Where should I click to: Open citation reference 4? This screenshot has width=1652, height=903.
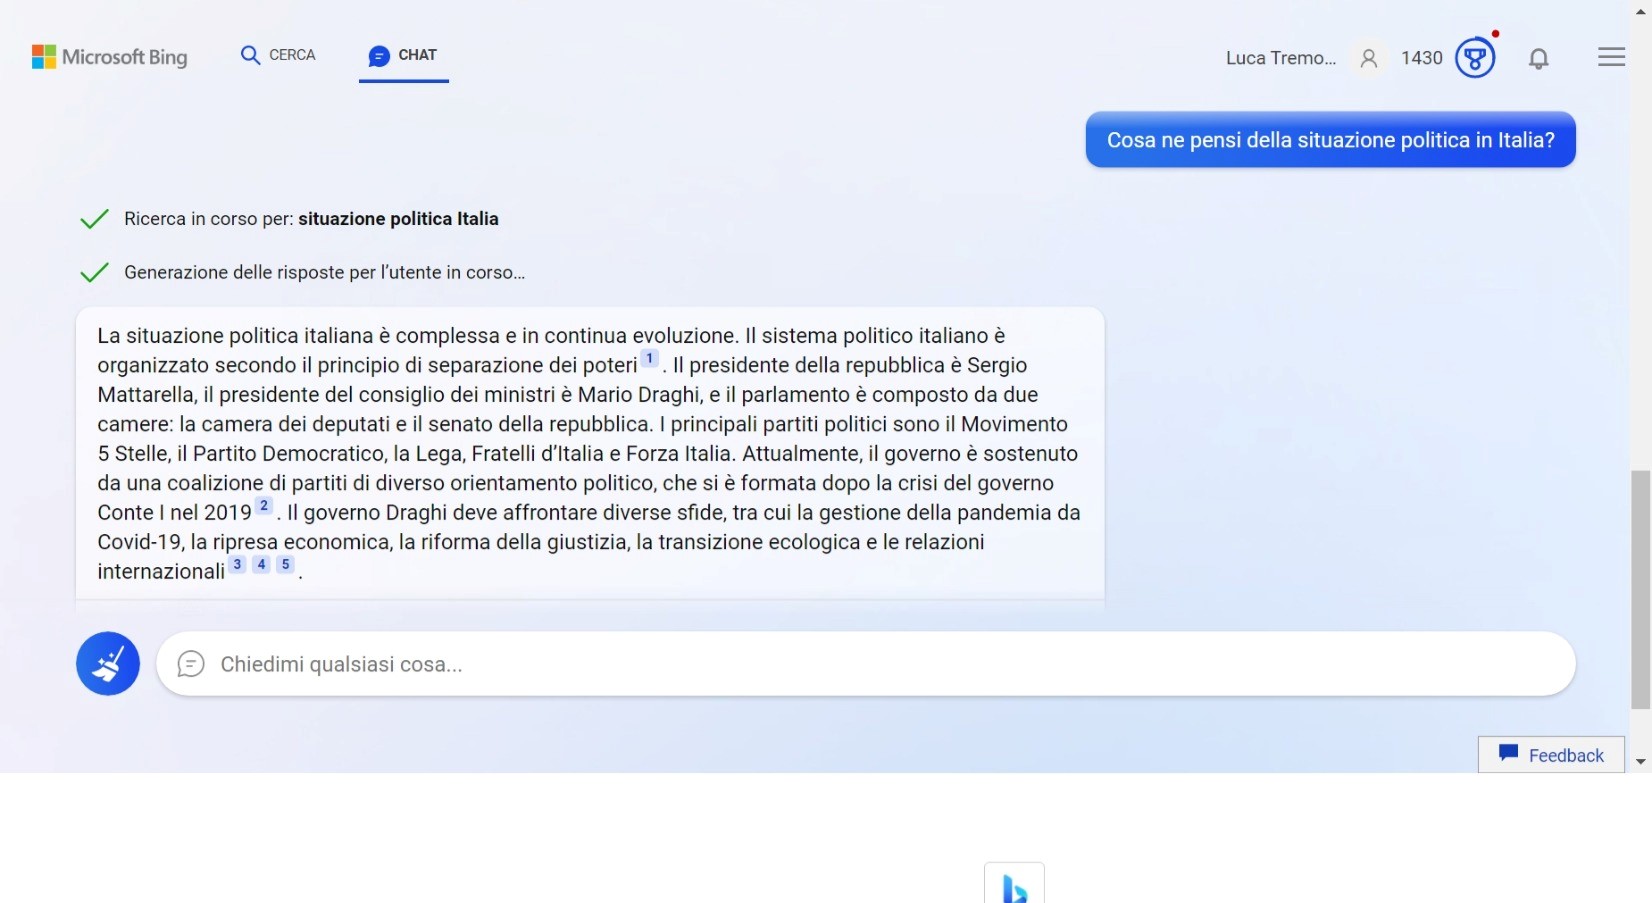point(261,565)
